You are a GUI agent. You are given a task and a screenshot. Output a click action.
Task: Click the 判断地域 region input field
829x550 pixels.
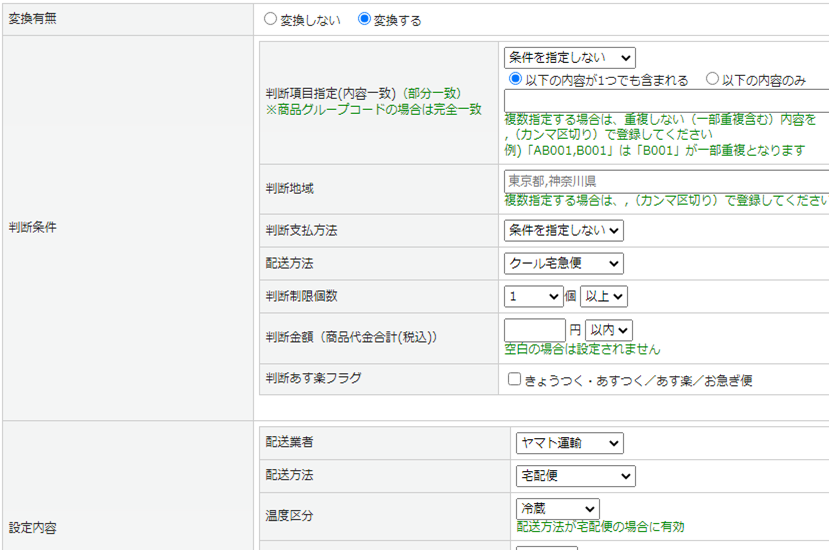tap(666, 182)
